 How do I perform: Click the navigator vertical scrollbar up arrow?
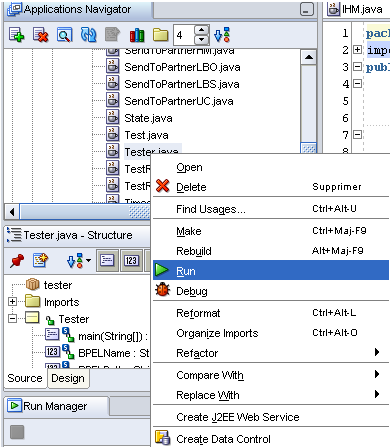coord(309,57)
